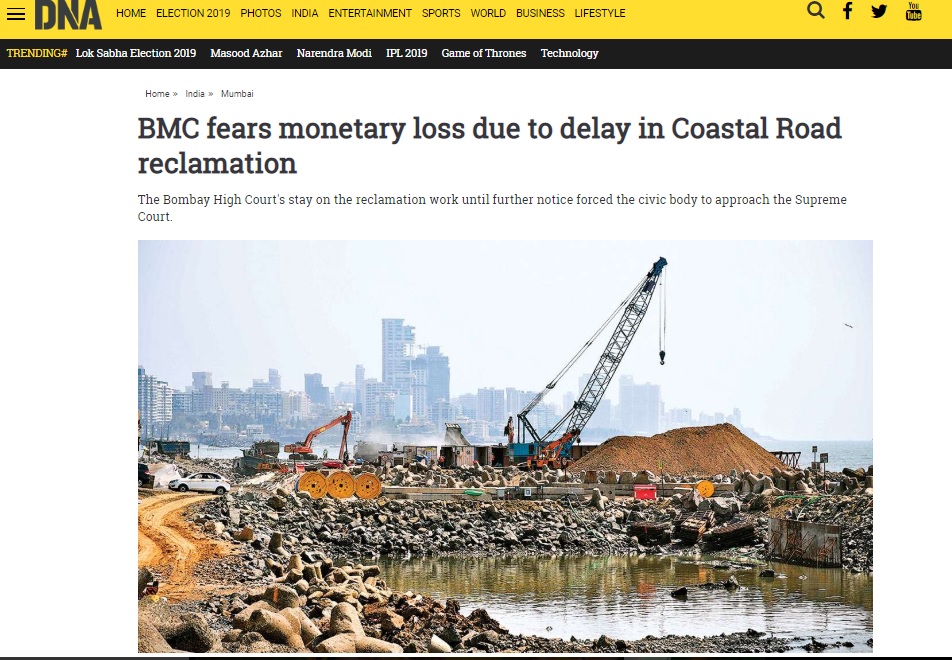Image resolution: width=952 pixels, height=660 pixels.
Task: Click the India breadcrumb link
Action: tap(195, 94)
